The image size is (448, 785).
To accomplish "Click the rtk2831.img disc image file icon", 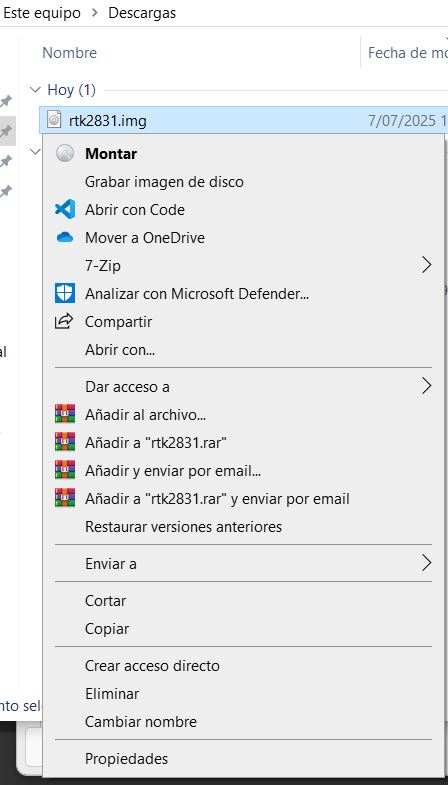I will coord(54,120).
